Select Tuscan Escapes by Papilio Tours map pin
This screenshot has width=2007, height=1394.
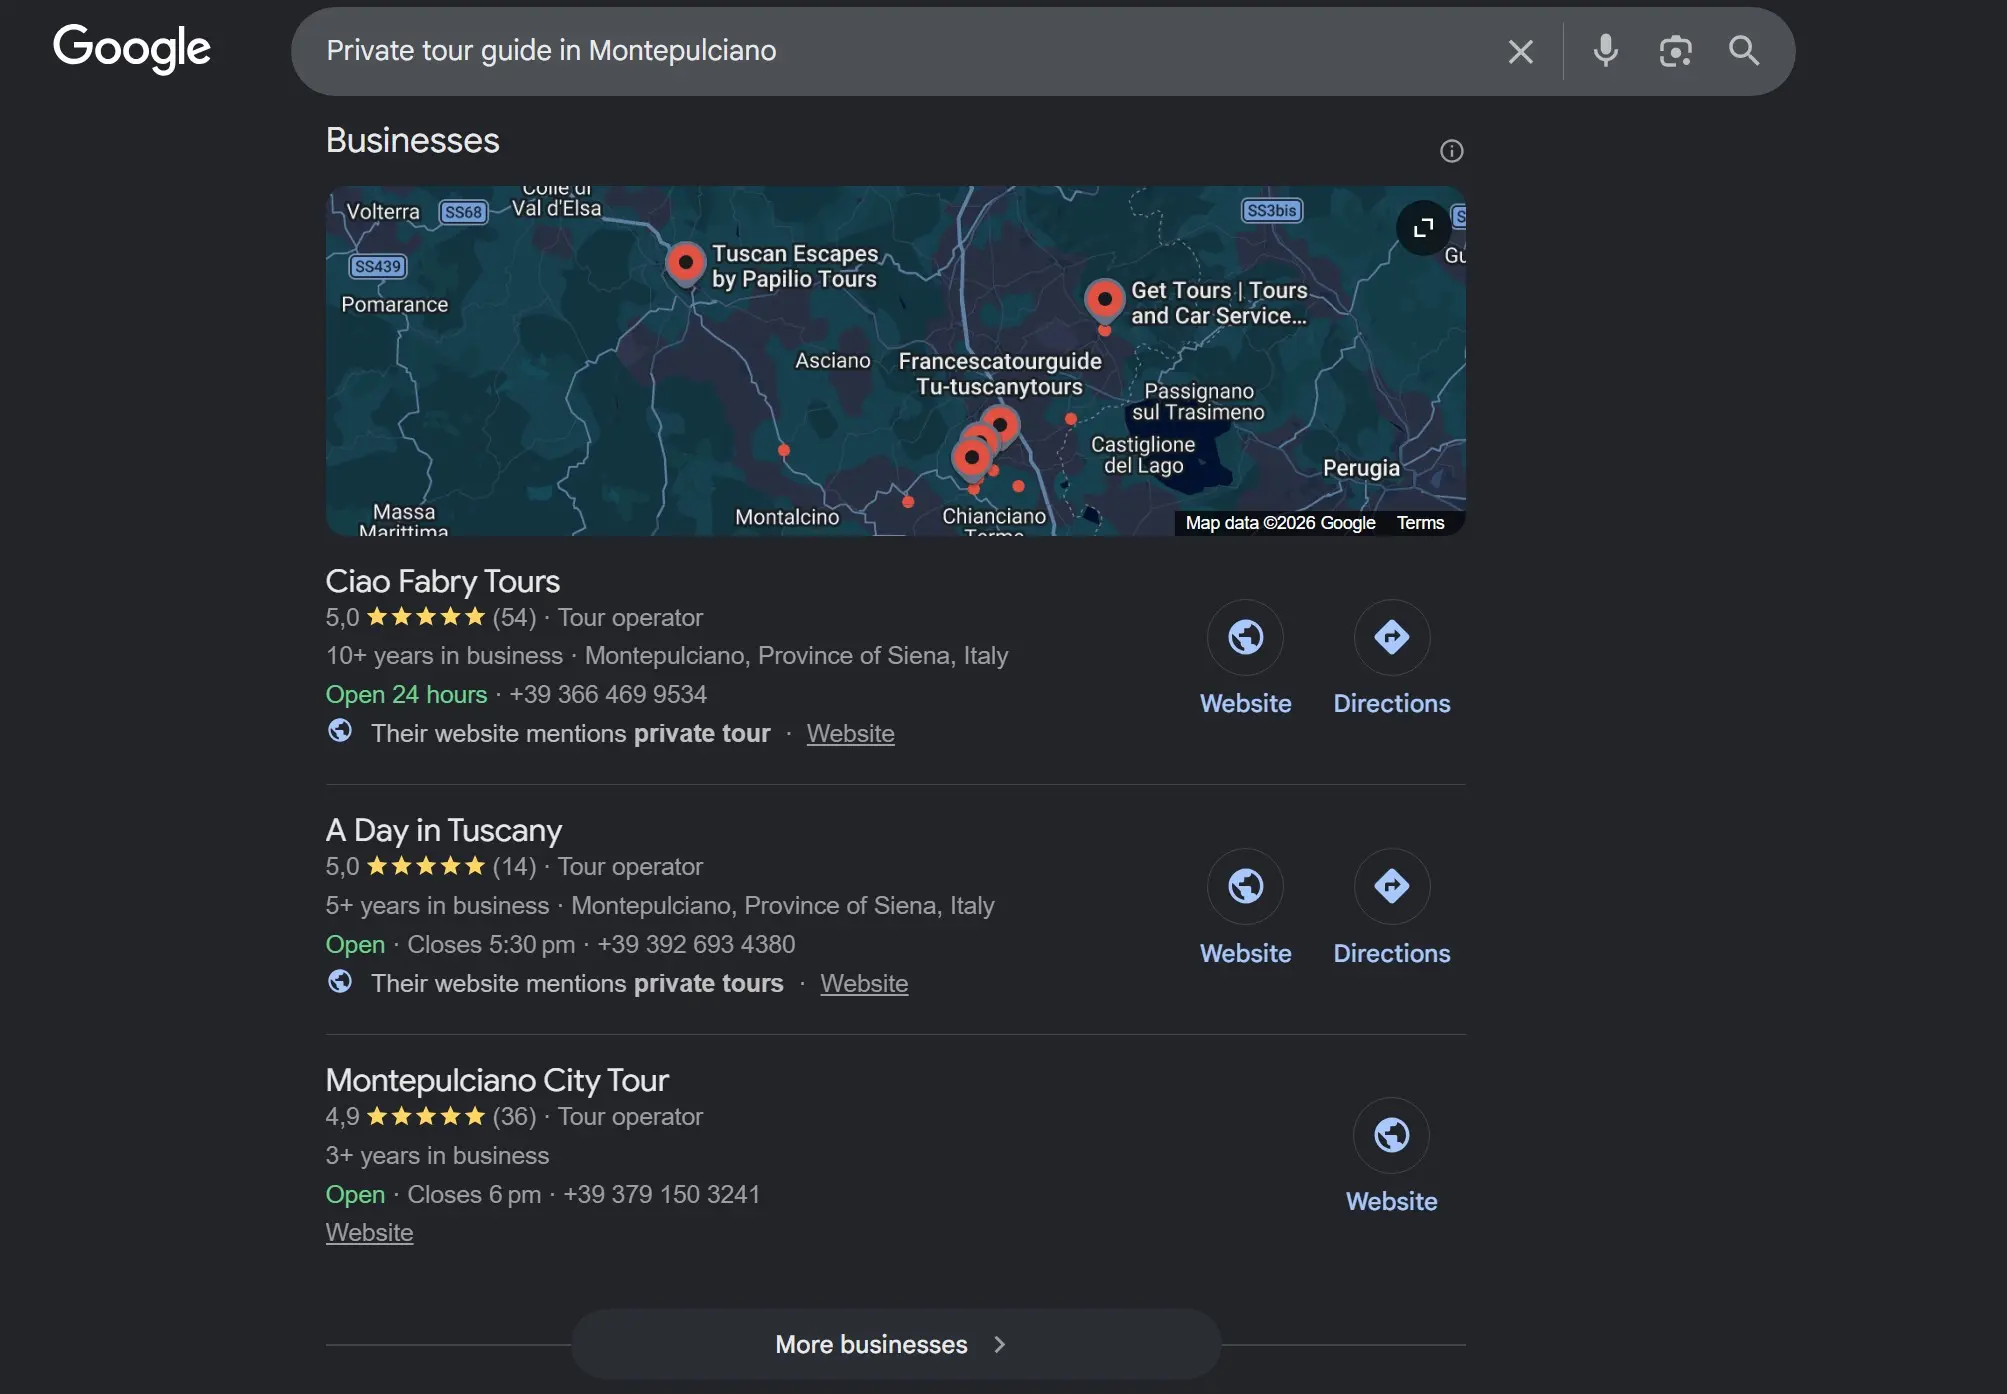coord(686,264)
